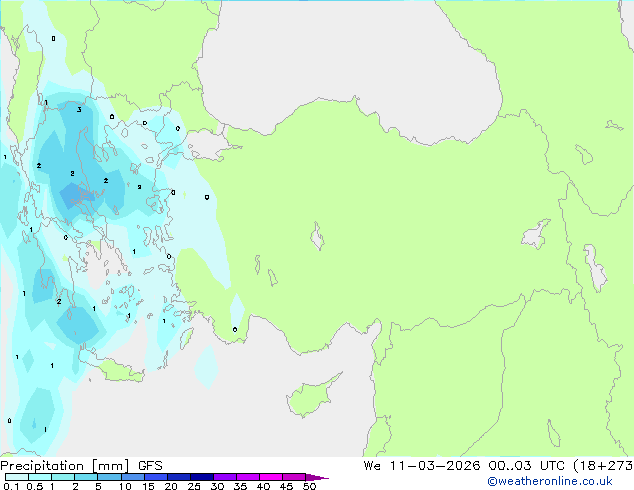Select the 45–50 mm legend swatch
Screen dimensions: 634x490
(294, 477)
